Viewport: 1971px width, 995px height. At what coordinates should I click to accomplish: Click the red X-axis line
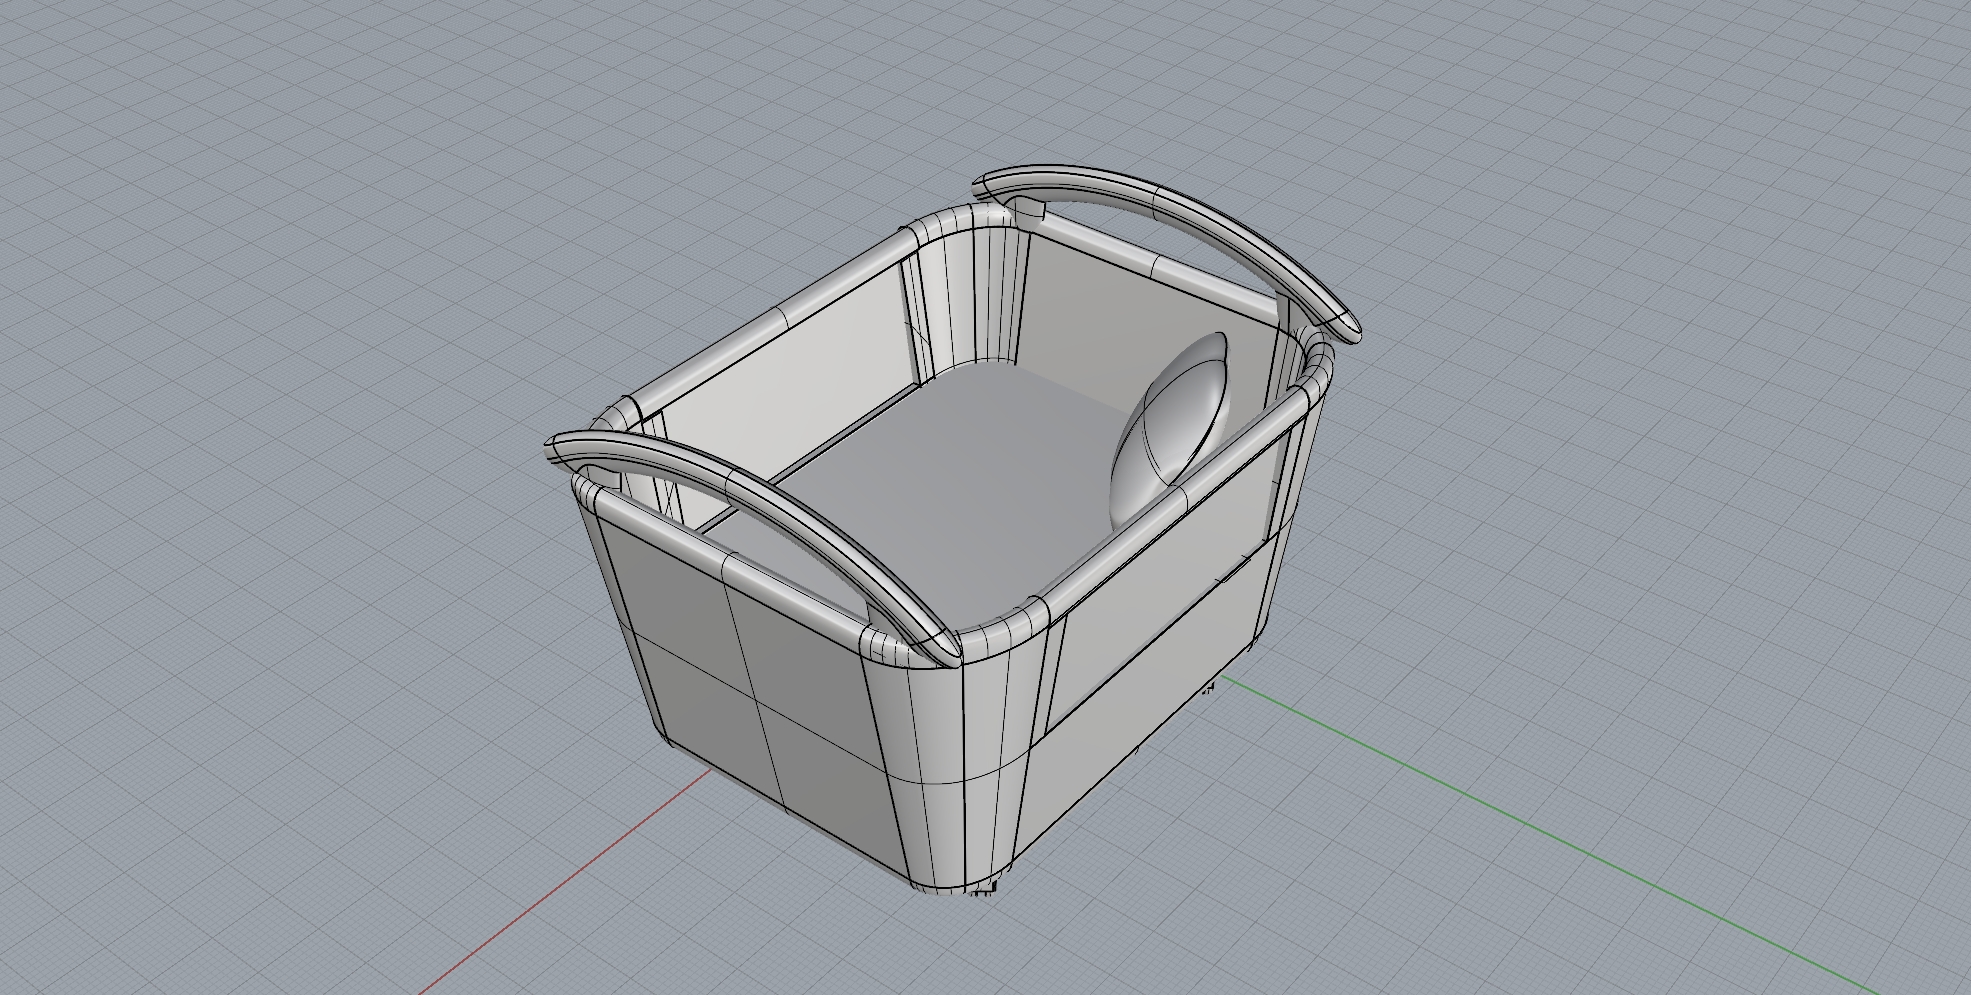(560, 883)
